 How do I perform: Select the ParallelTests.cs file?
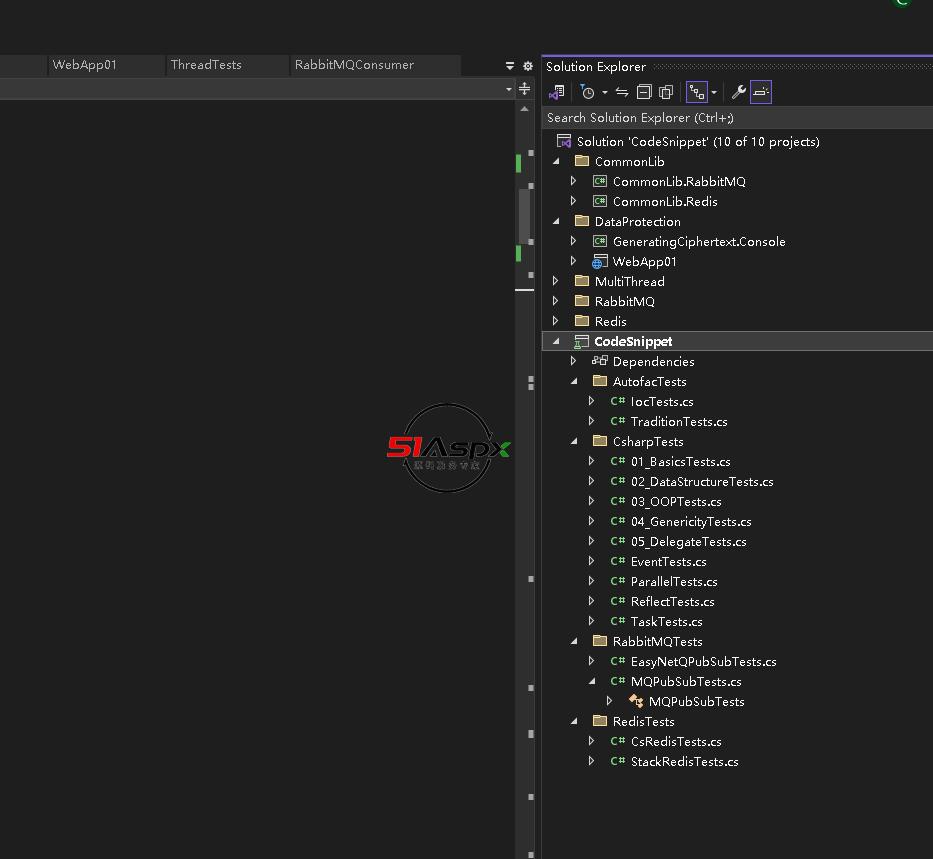674,582
